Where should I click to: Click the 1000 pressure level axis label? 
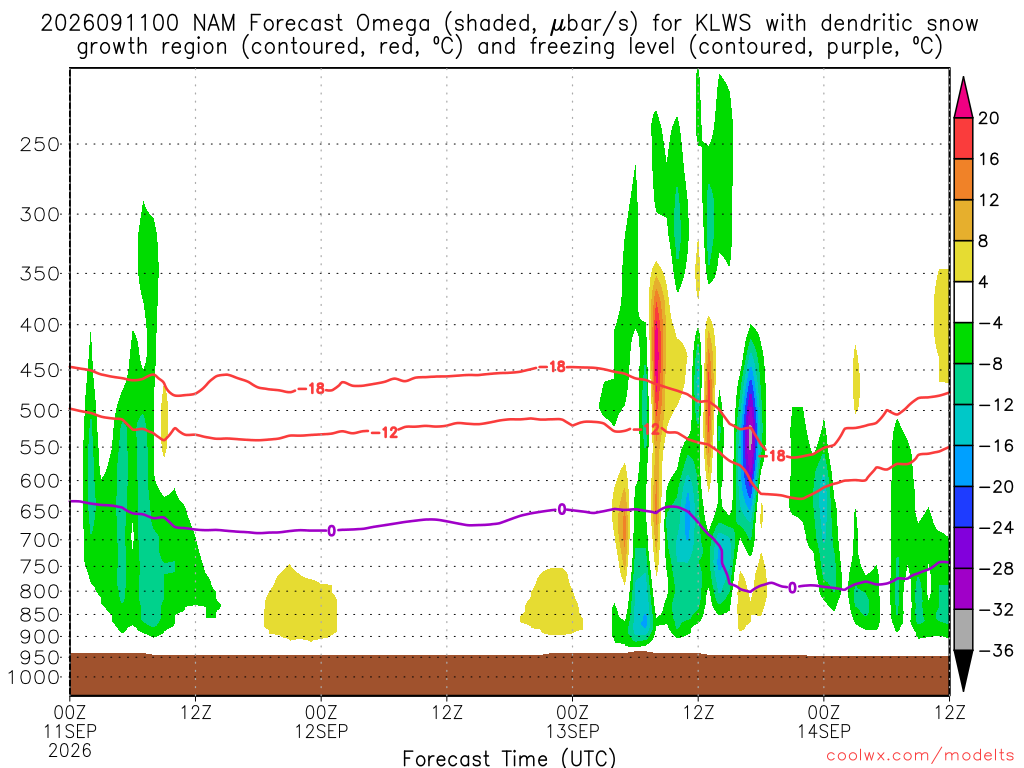34,678
